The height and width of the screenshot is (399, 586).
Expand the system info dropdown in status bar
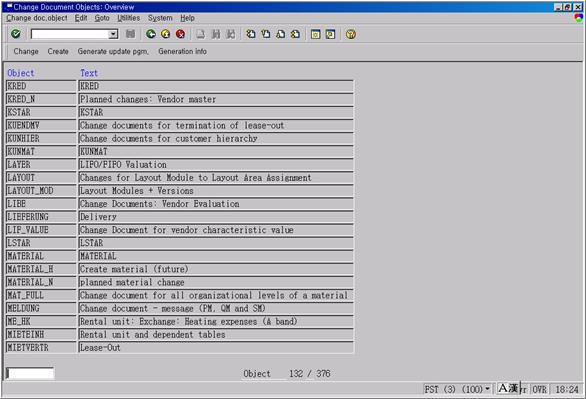(x=487, y=389)
